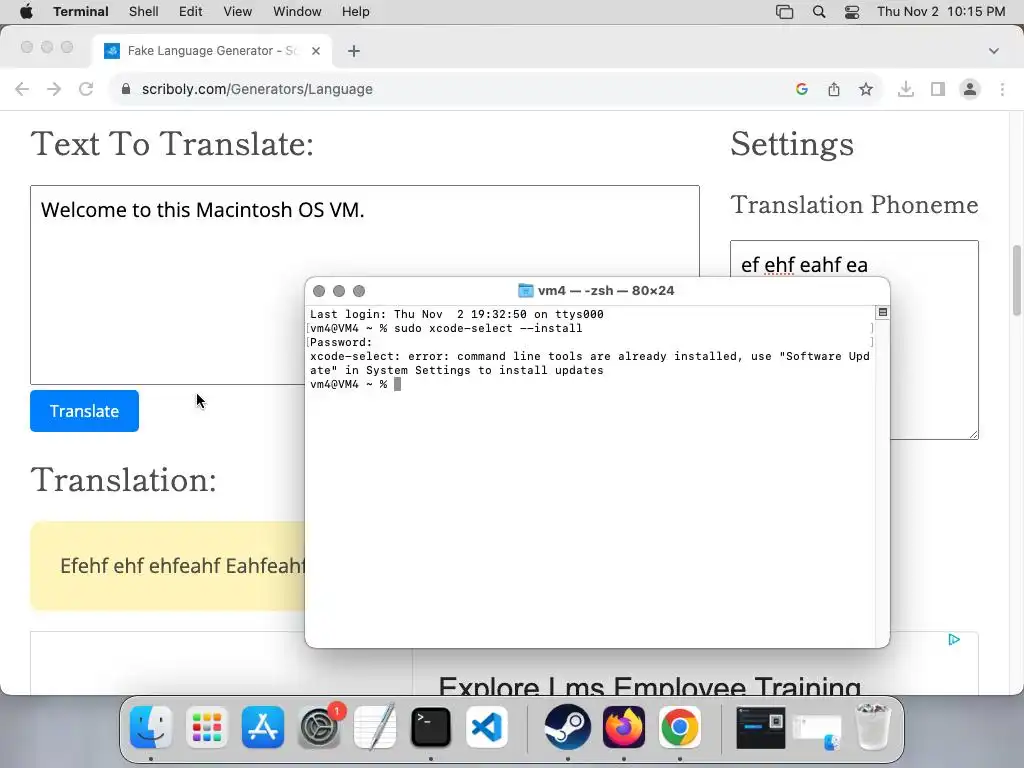Close the Fake Language Generator tab

click(x=316, y=51)
